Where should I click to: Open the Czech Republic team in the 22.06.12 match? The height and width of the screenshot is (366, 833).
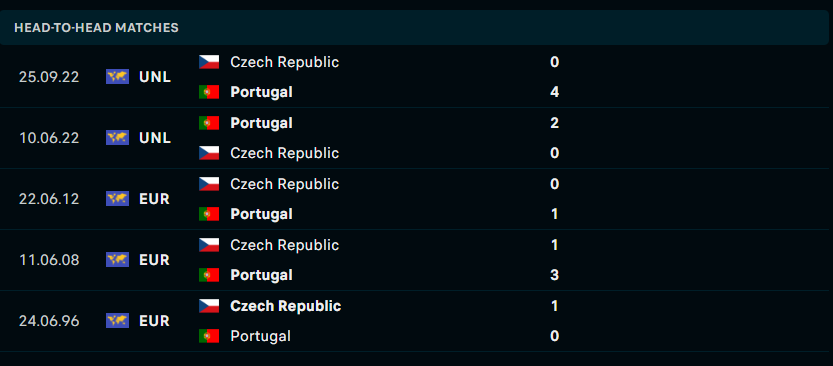click(x=284, y=184)
